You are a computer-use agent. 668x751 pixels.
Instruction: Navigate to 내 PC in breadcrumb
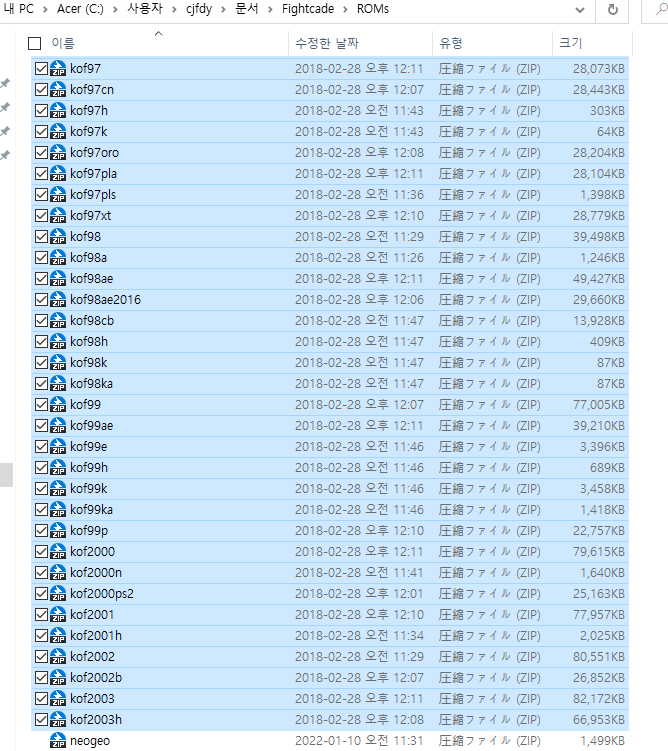[x=20, y=9]
